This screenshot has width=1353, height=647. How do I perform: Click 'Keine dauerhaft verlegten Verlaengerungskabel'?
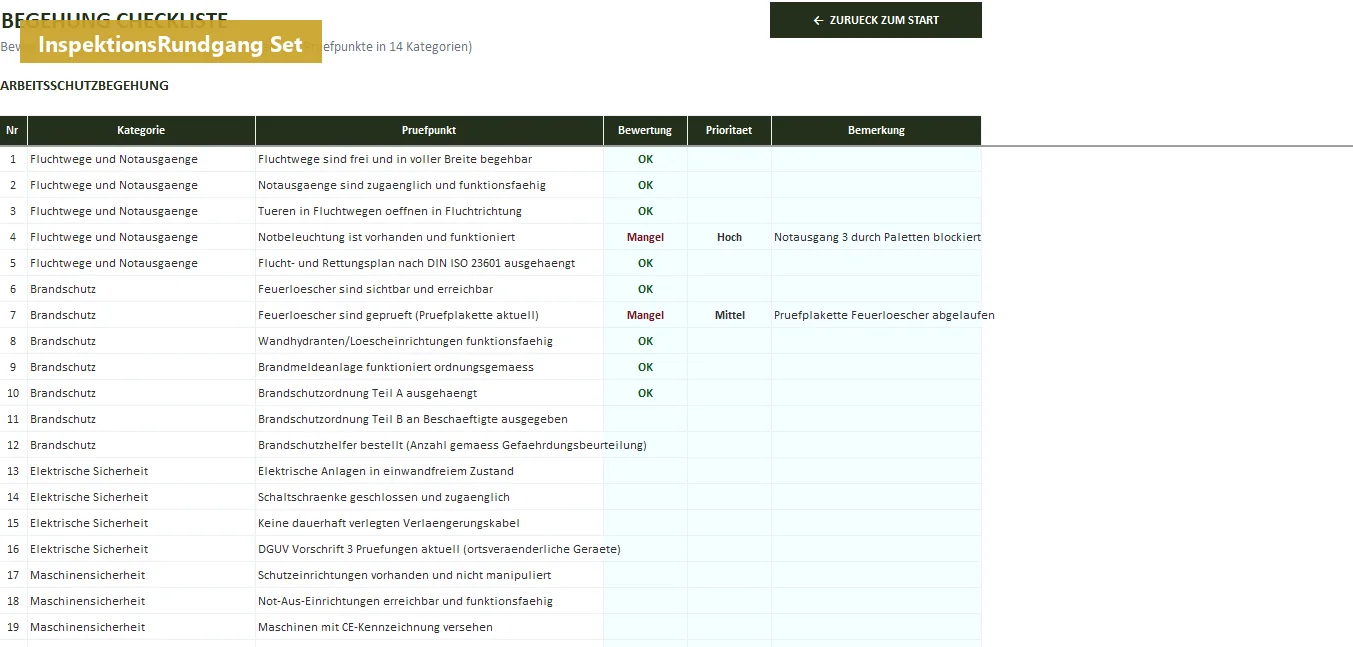(x=389, y=523)
